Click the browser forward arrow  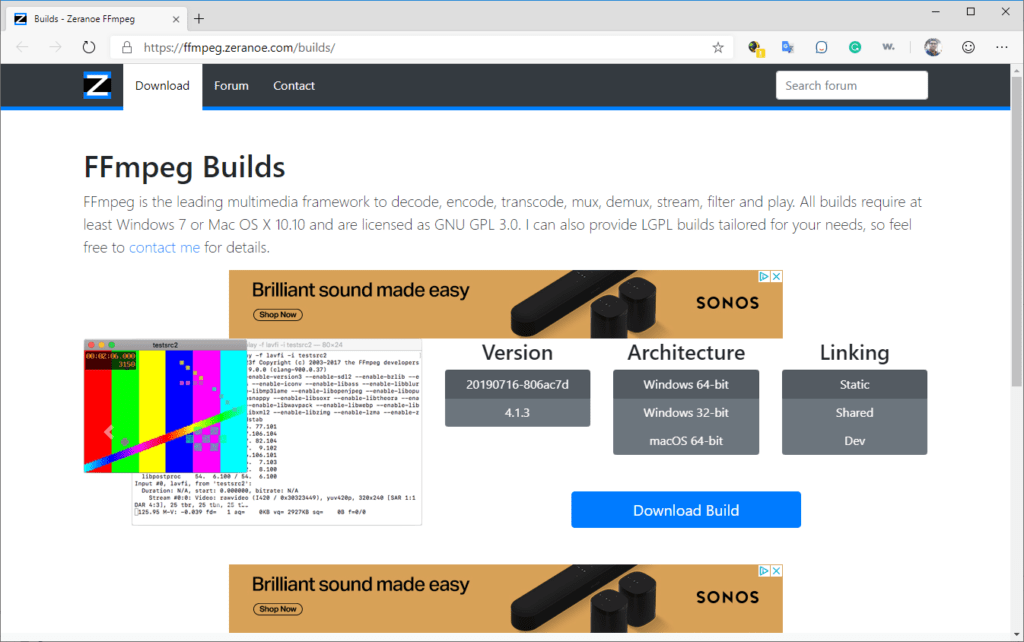[x=56, y=47]
